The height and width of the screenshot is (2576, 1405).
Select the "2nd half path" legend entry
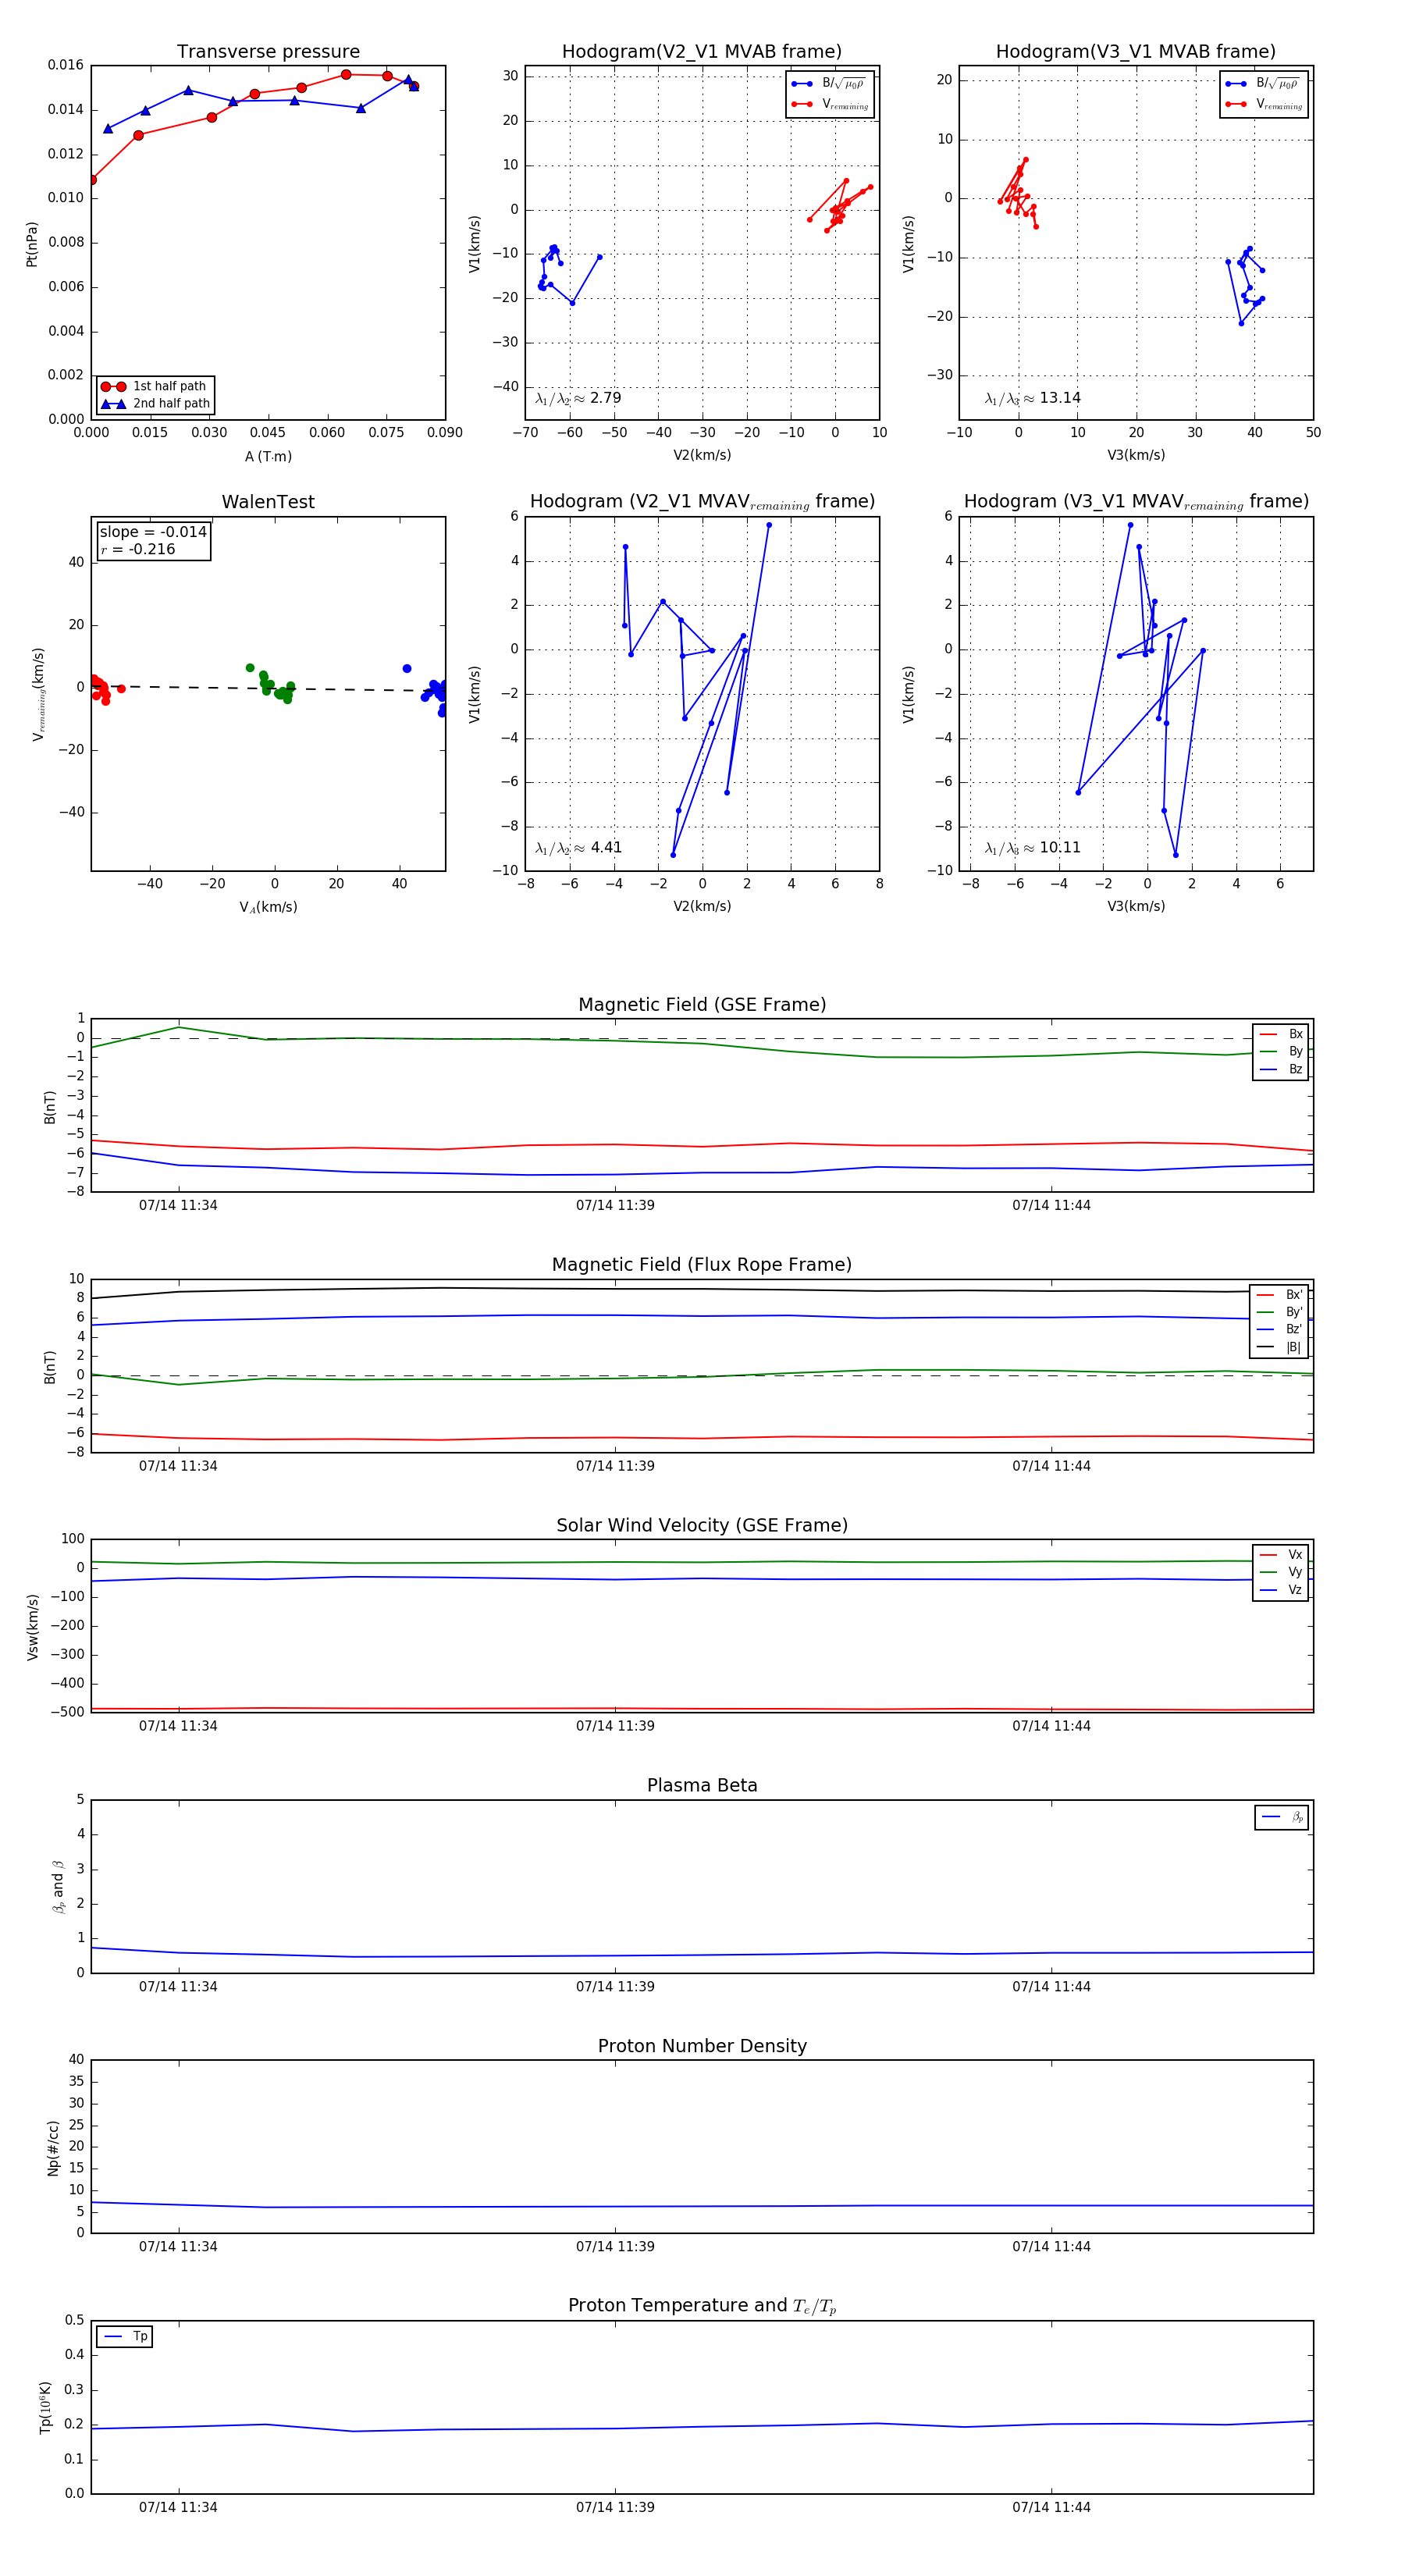coord(155,404)
